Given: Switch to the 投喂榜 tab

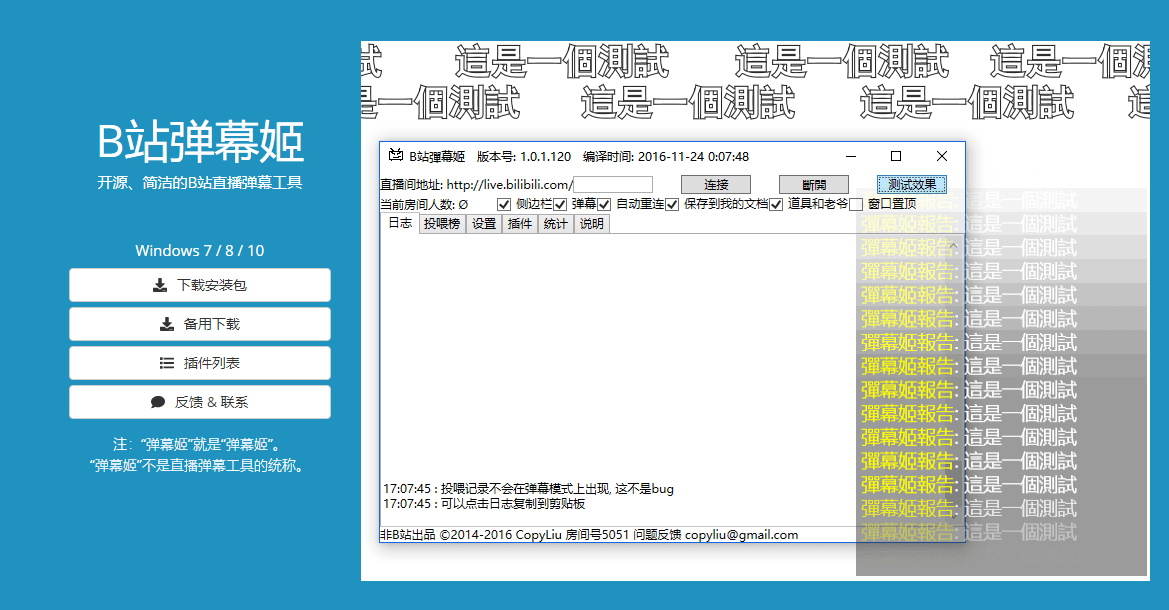Looking at the screenshot, I should [441, 224].
